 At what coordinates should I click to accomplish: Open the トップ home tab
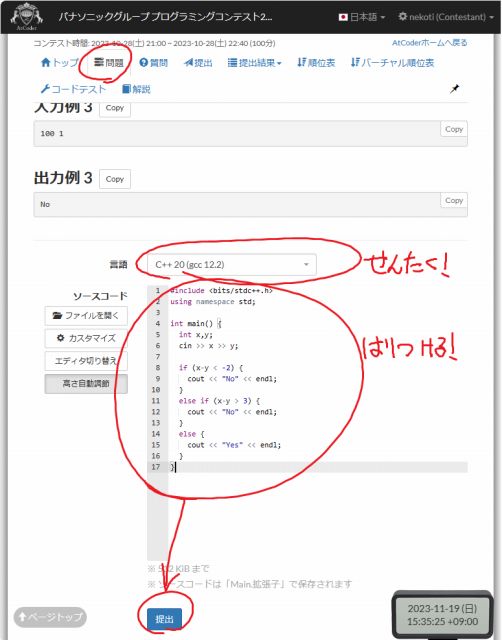(x=60, y=62)
